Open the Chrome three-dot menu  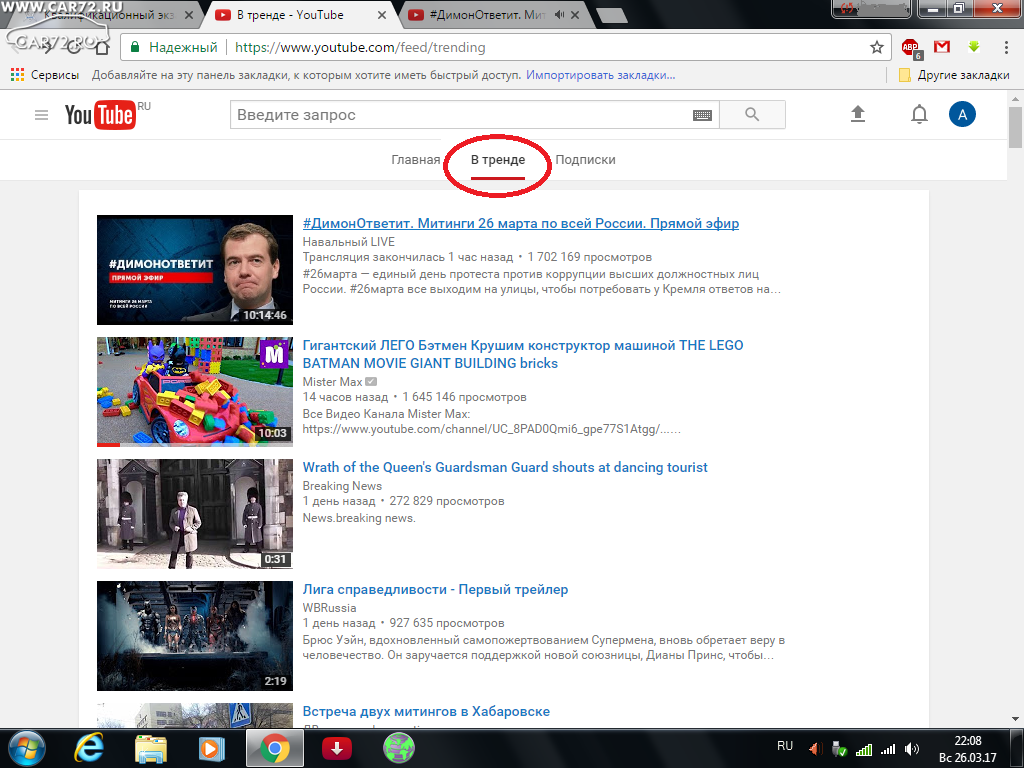(1006, 47)
